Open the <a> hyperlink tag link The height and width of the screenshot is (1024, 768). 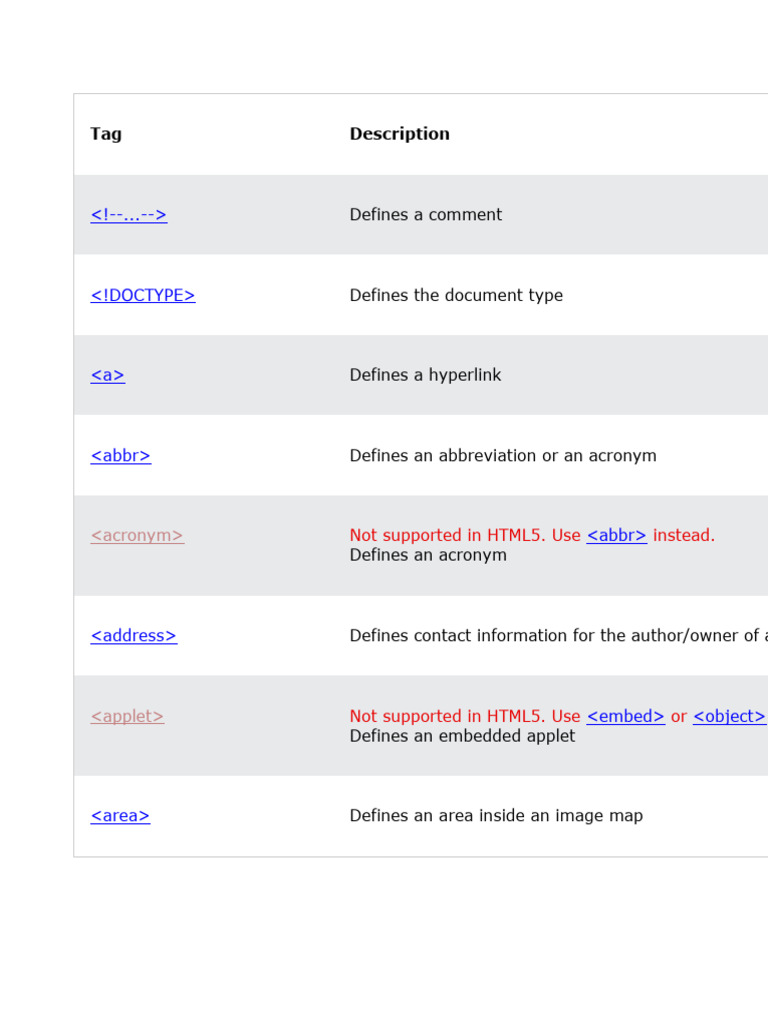pyautogui.click(x=107, y=375)
